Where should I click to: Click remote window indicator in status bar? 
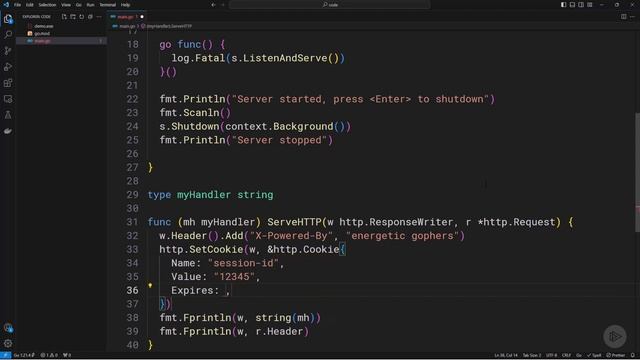5,355
